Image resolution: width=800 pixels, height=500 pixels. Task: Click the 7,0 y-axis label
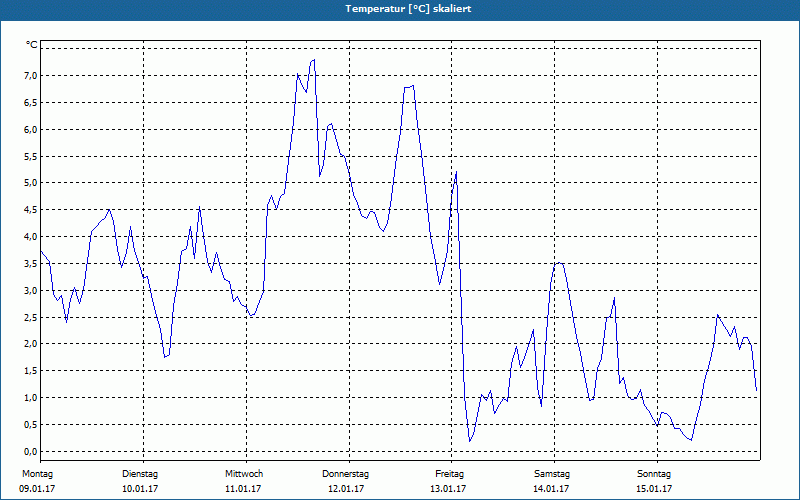(30, 76)
